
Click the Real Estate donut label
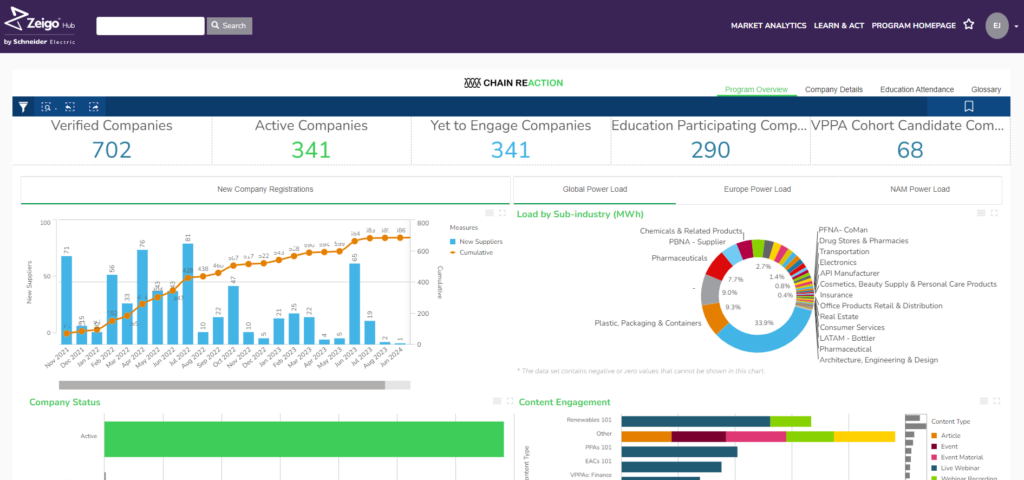pyautogui.click(x=839, y=316)
